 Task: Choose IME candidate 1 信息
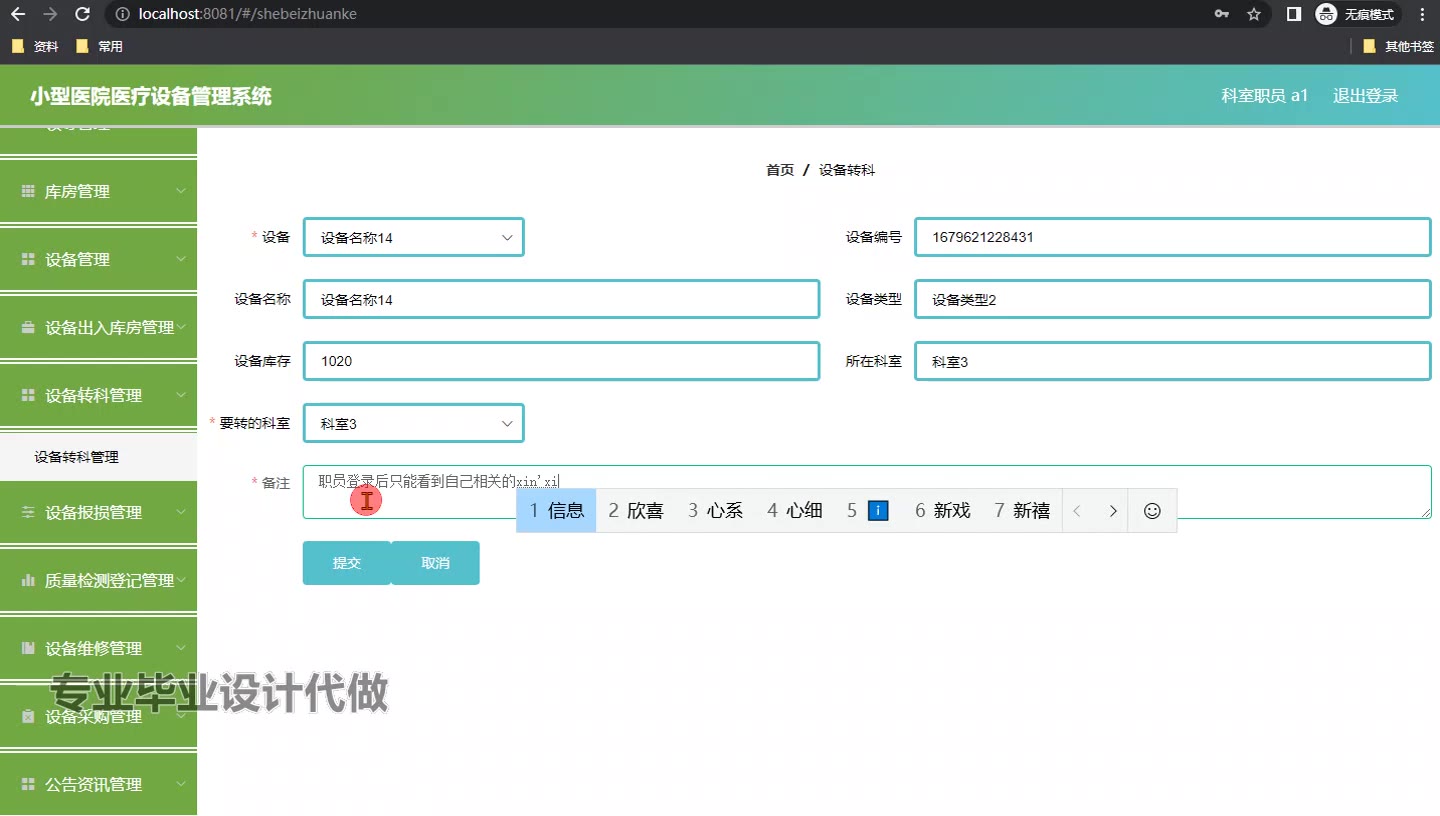pyautogui.click(x=557, y=511)
